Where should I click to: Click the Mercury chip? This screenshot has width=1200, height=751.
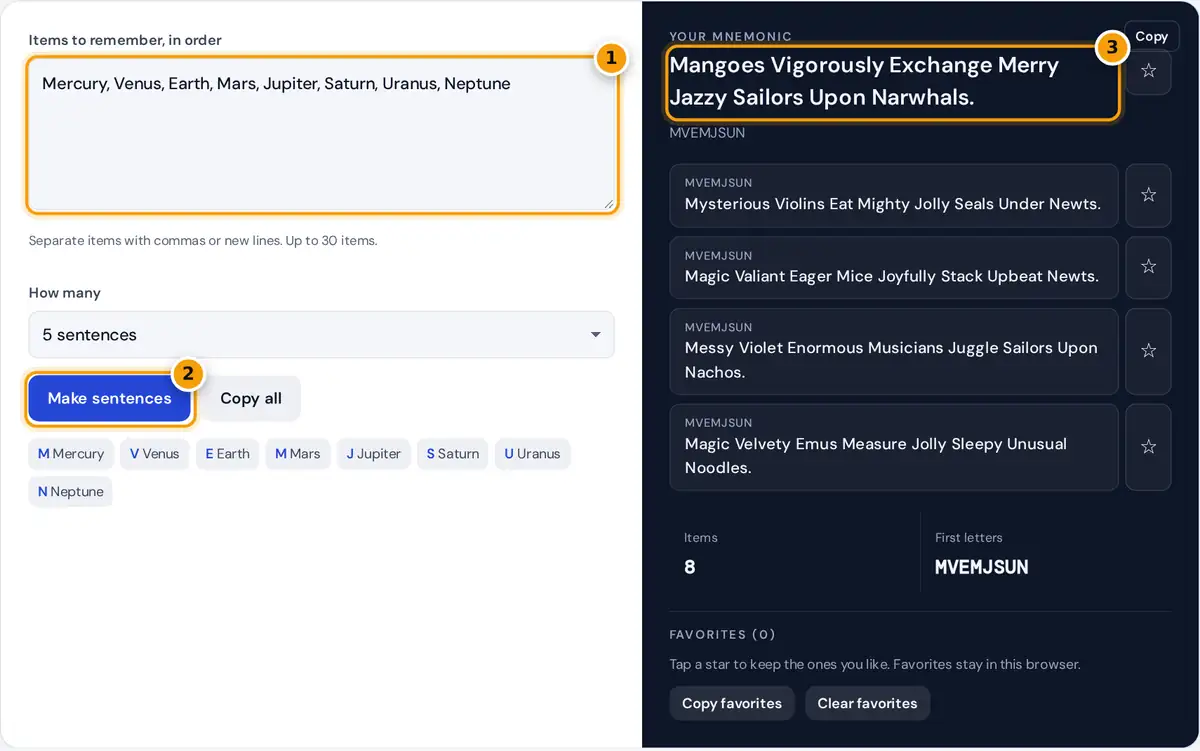[x=71, y=454]
